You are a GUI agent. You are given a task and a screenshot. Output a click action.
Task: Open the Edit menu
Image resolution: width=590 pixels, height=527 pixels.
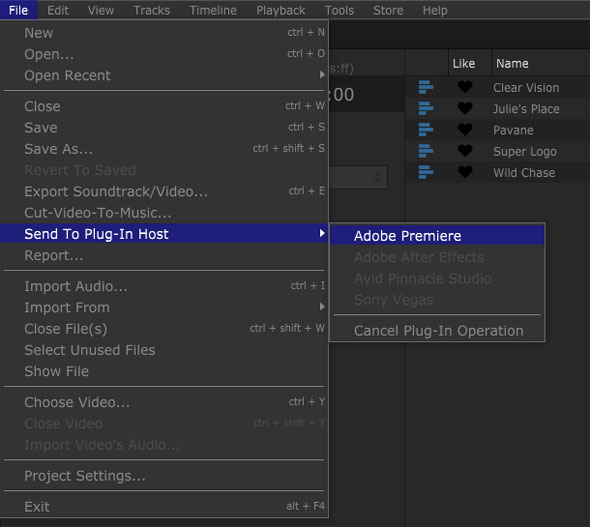click(58, 10)
